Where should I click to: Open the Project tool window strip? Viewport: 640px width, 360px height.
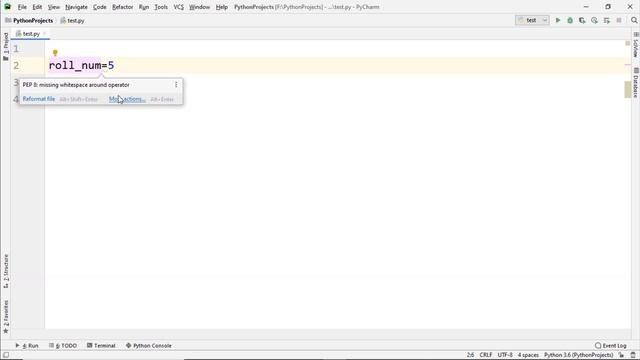point(6,46)
